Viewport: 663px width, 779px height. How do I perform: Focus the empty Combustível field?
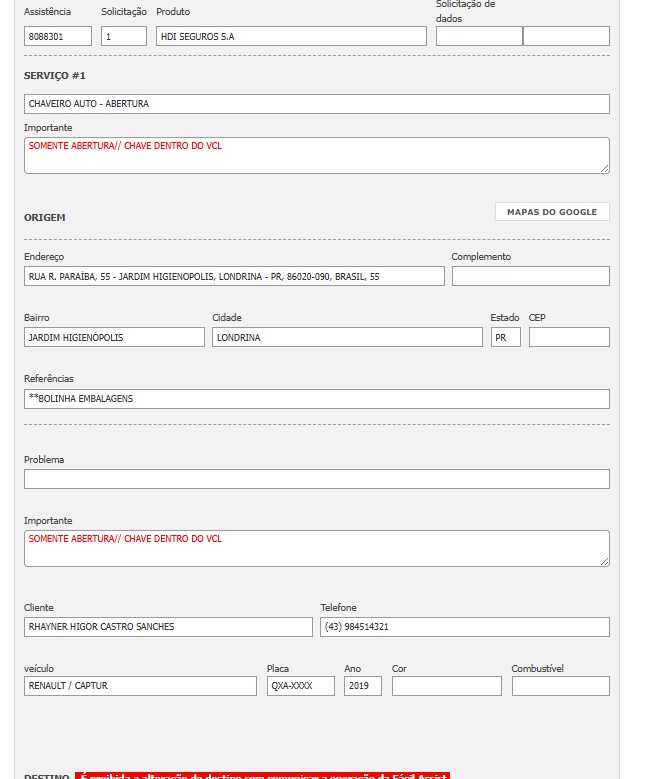[x=560, y=686]
